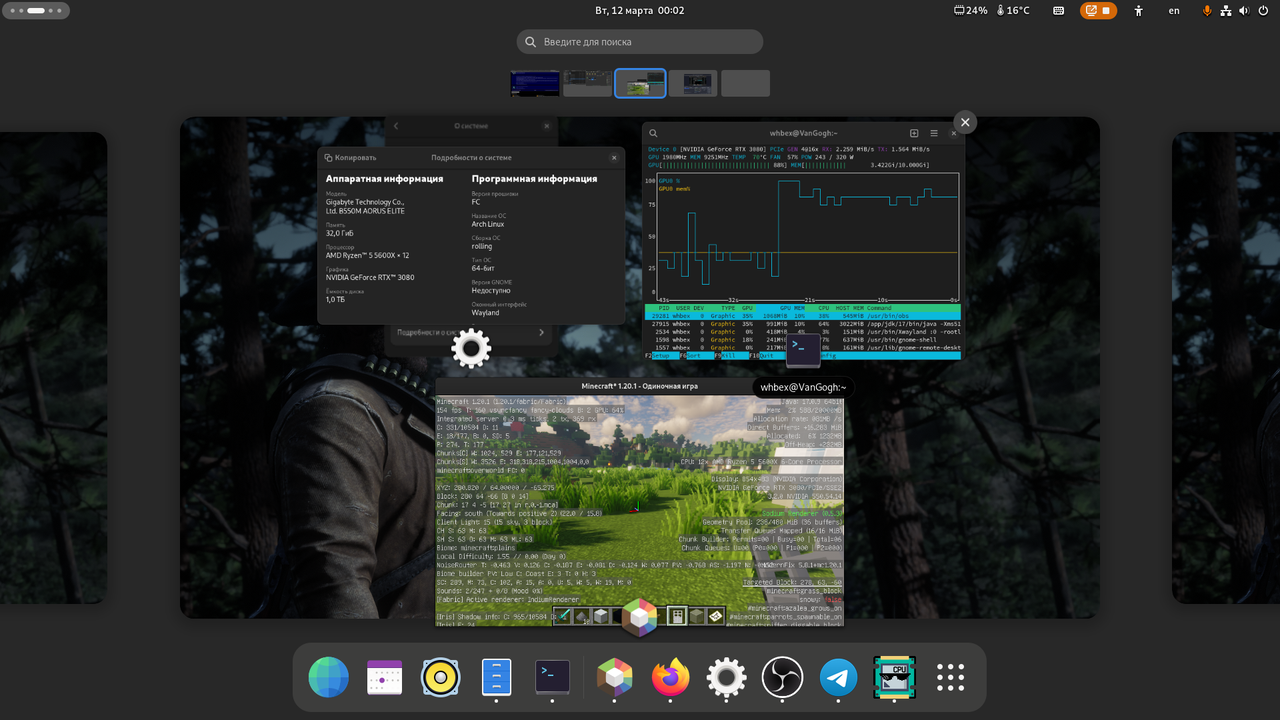This screenshot has width=1280, height=720.
Task: Select the '/usr/bin/gnome-shell' process row
Action: pos(805,340)
